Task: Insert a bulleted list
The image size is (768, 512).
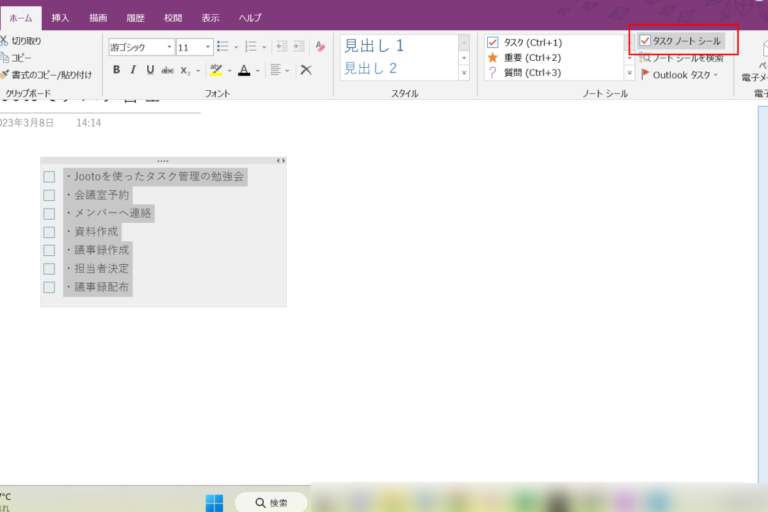Action: [x=223, y=47]
